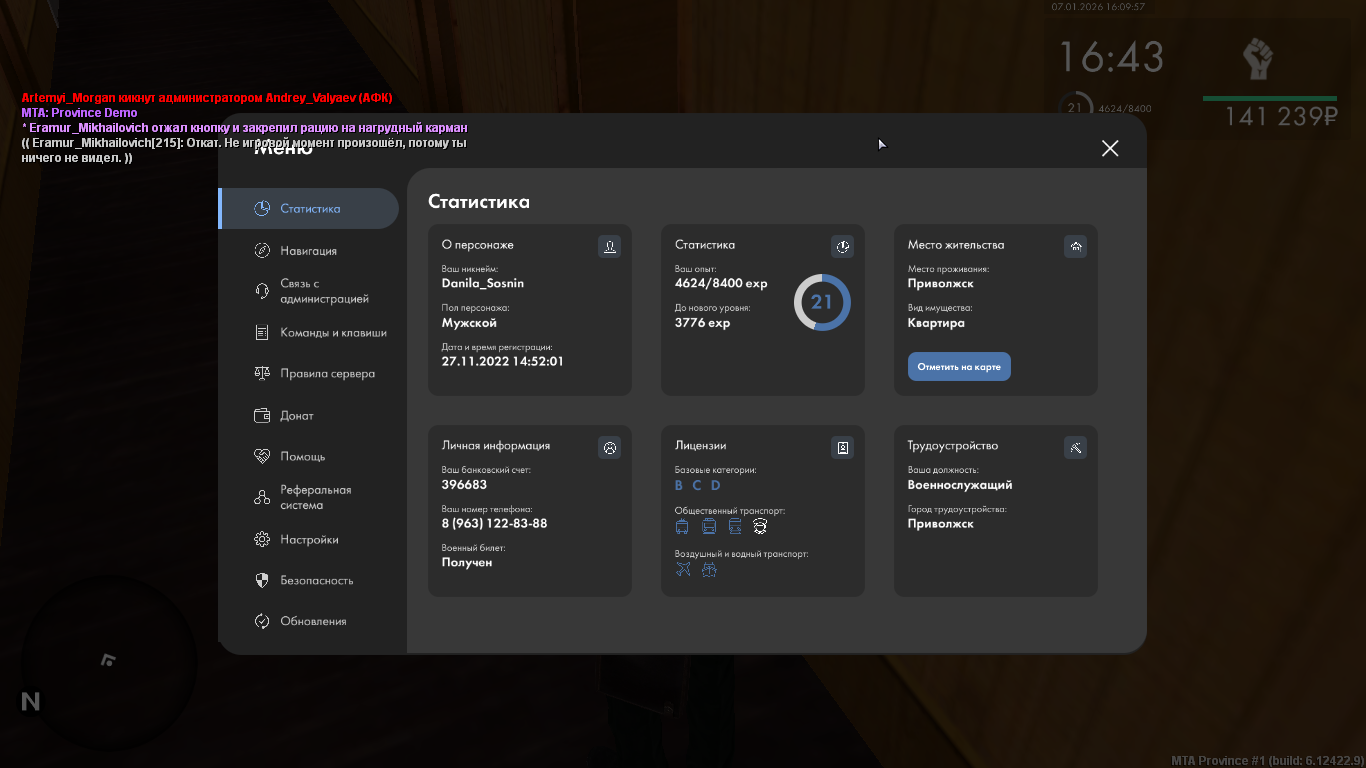This screenshot has height=768, width=1366.
Task: Click the licenses card badge icon
Action: pos(843,447)
